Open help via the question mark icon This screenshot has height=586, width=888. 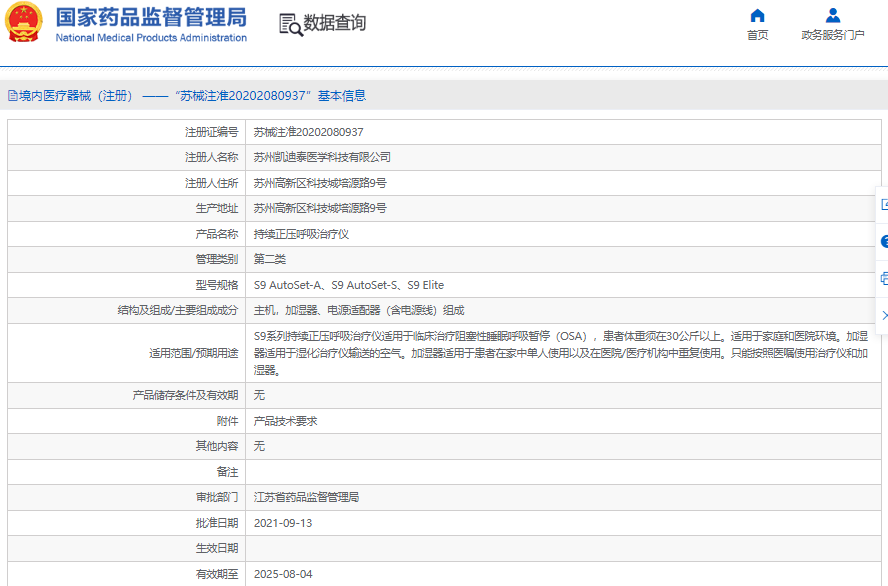(x=884, y=241)
